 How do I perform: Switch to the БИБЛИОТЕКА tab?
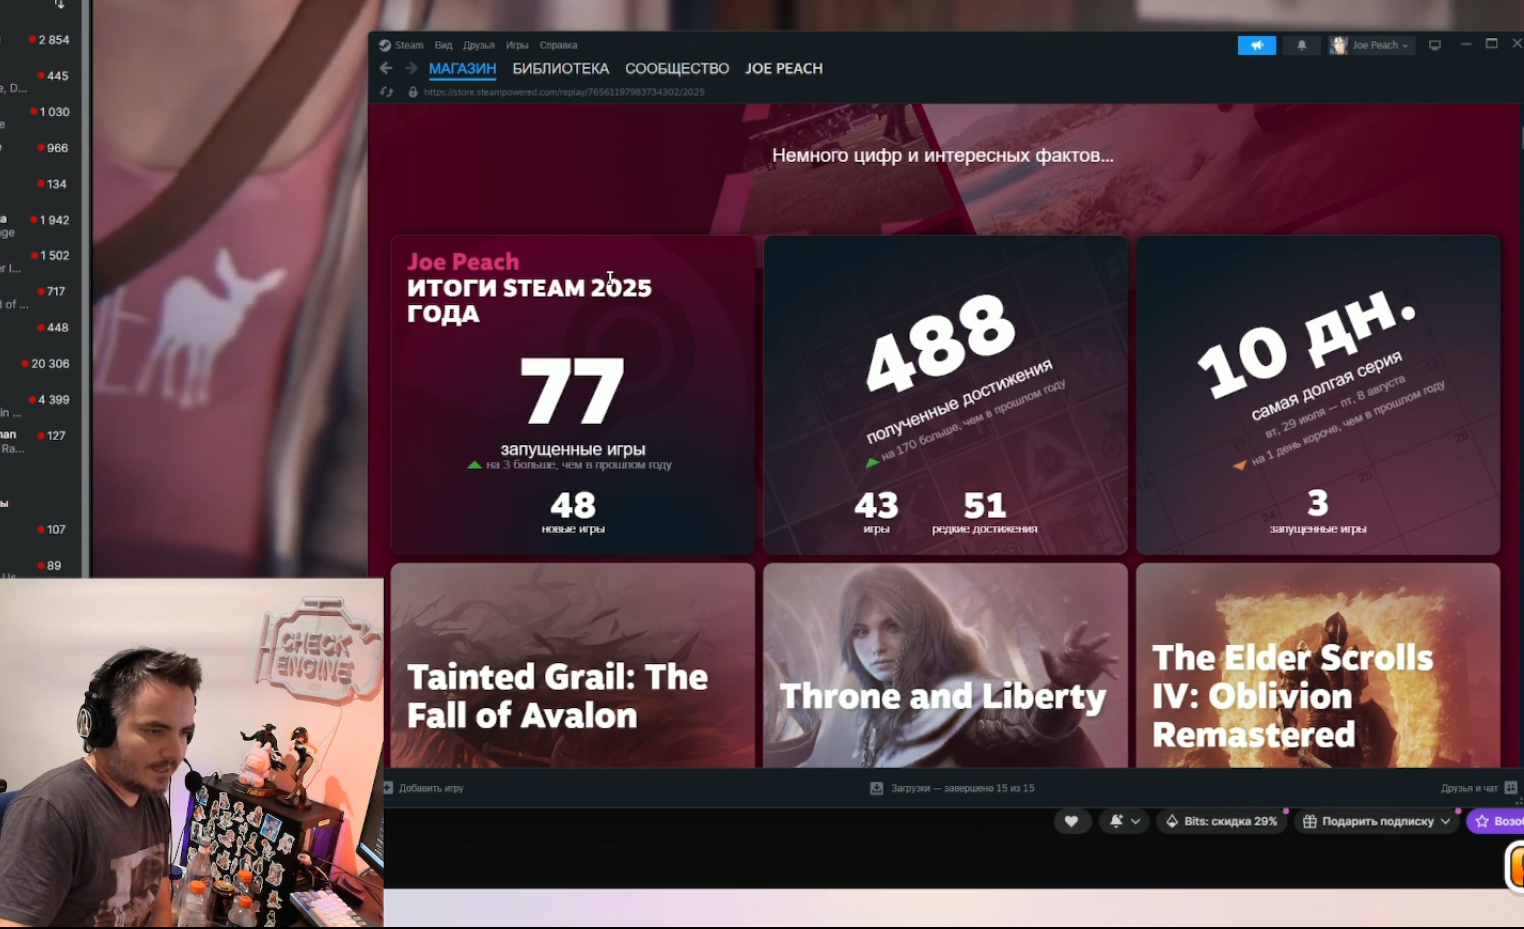[x=560, y=68]
